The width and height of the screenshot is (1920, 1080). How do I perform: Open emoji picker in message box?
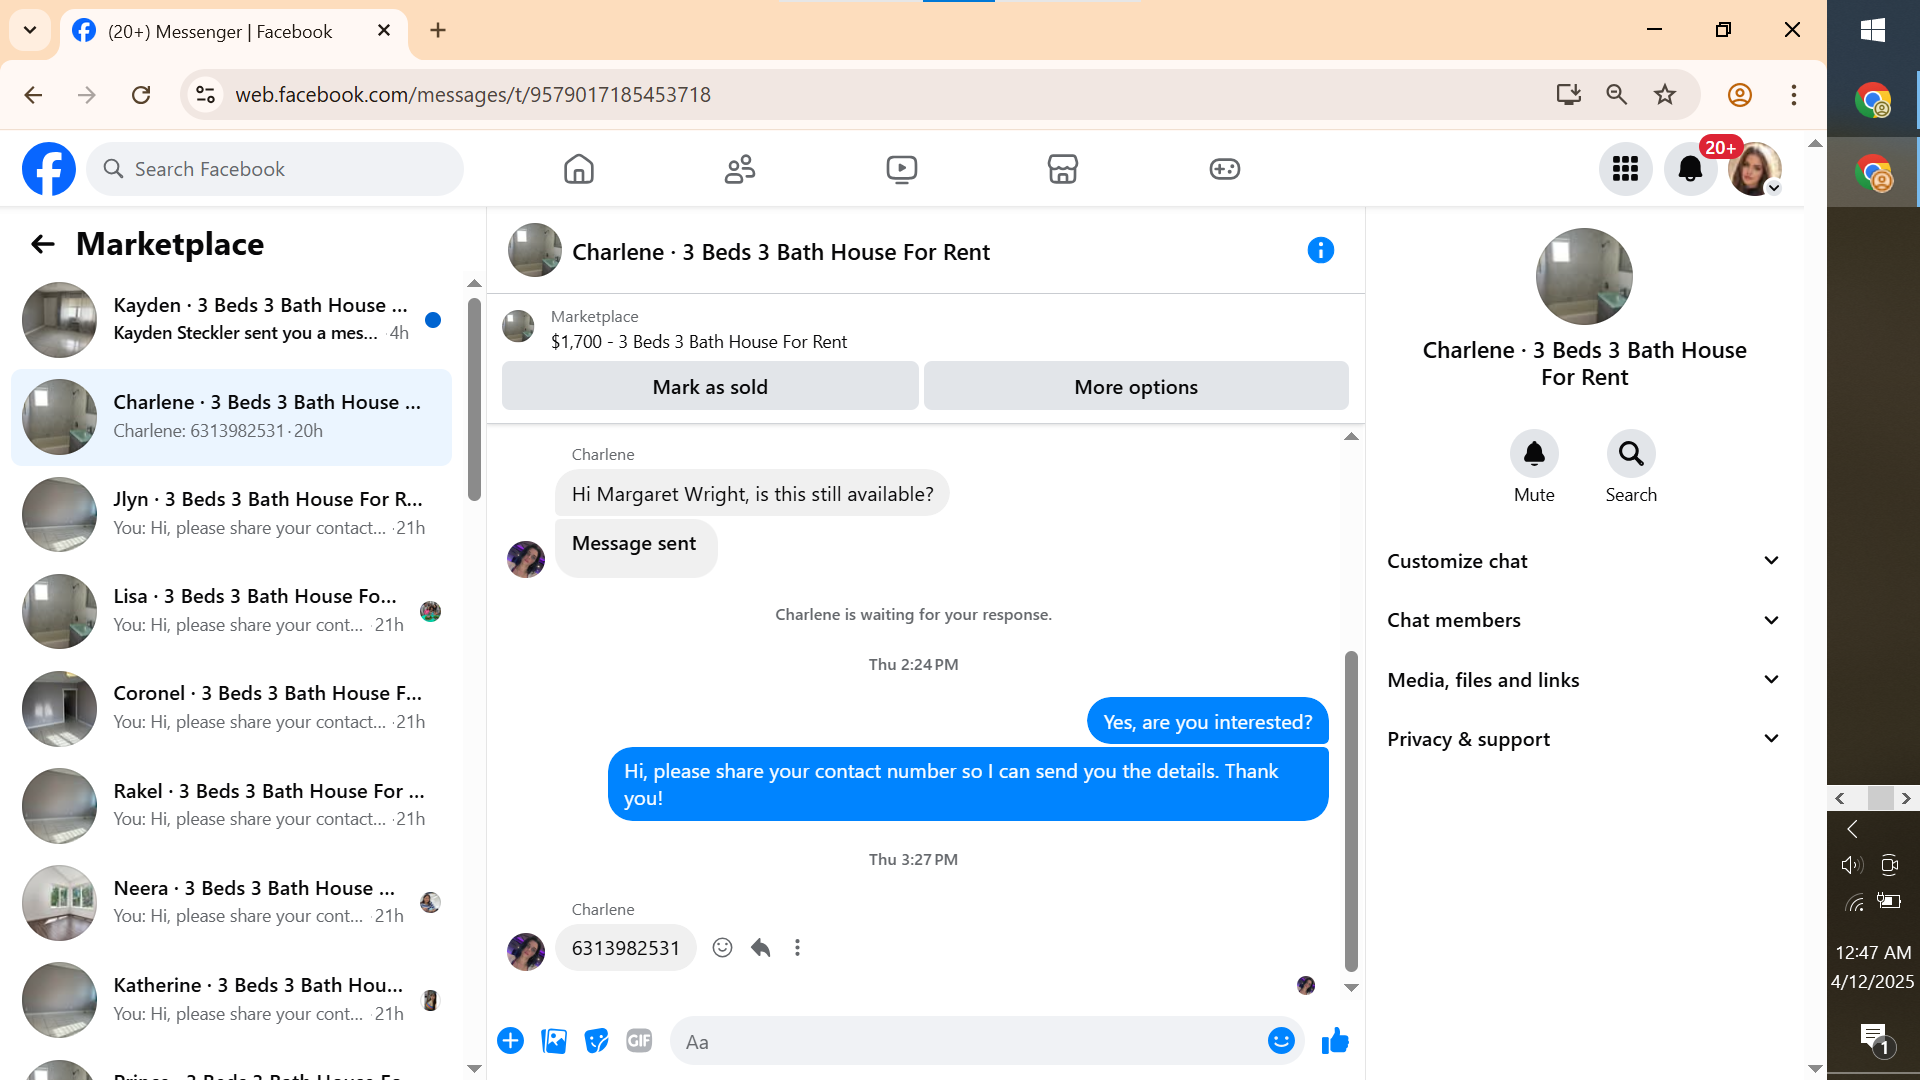(x=1281, y=1041)
